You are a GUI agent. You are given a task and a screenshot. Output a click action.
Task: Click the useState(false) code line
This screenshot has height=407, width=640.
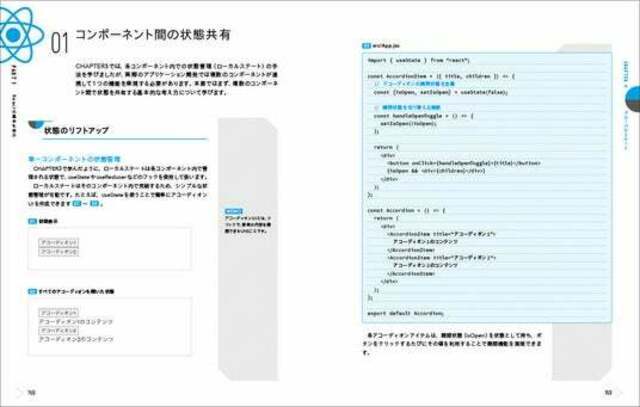pos(441,92)
